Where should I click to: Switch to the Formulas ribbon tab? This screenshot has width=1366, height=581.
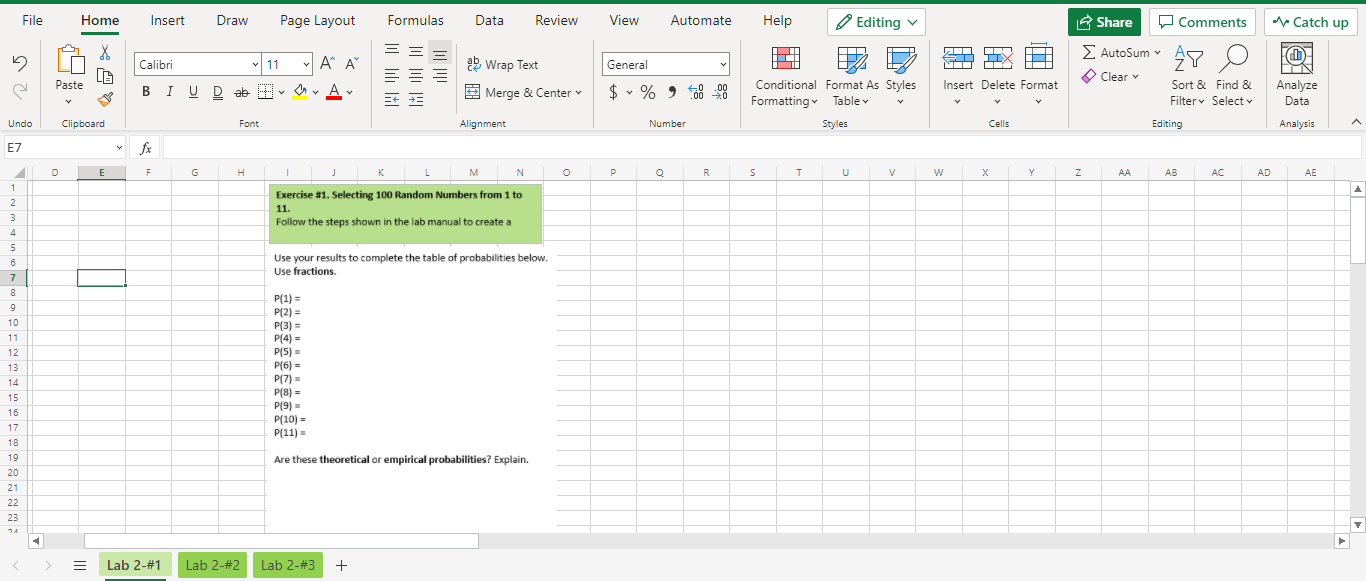coord(415,20)
